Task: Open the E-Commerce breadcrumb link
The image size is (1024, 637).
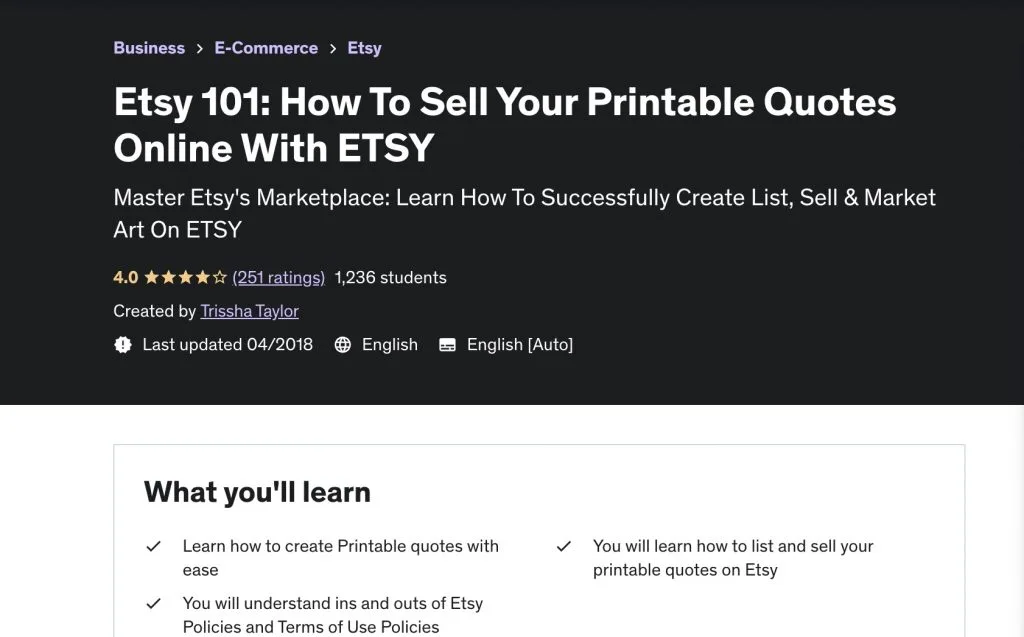Action: point(266,48)
